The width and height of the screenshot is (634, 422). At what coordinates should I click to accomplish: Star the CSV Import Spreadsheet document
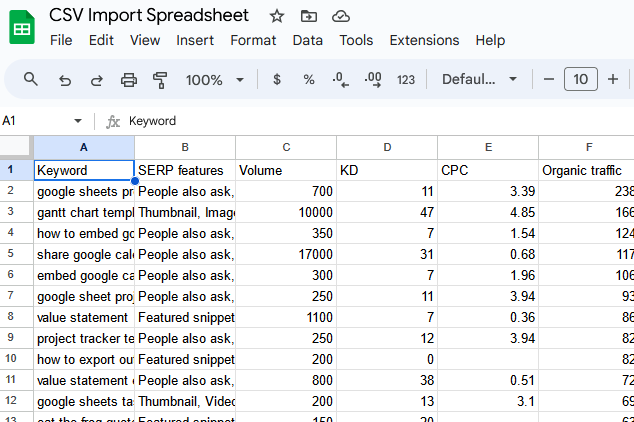277,17
